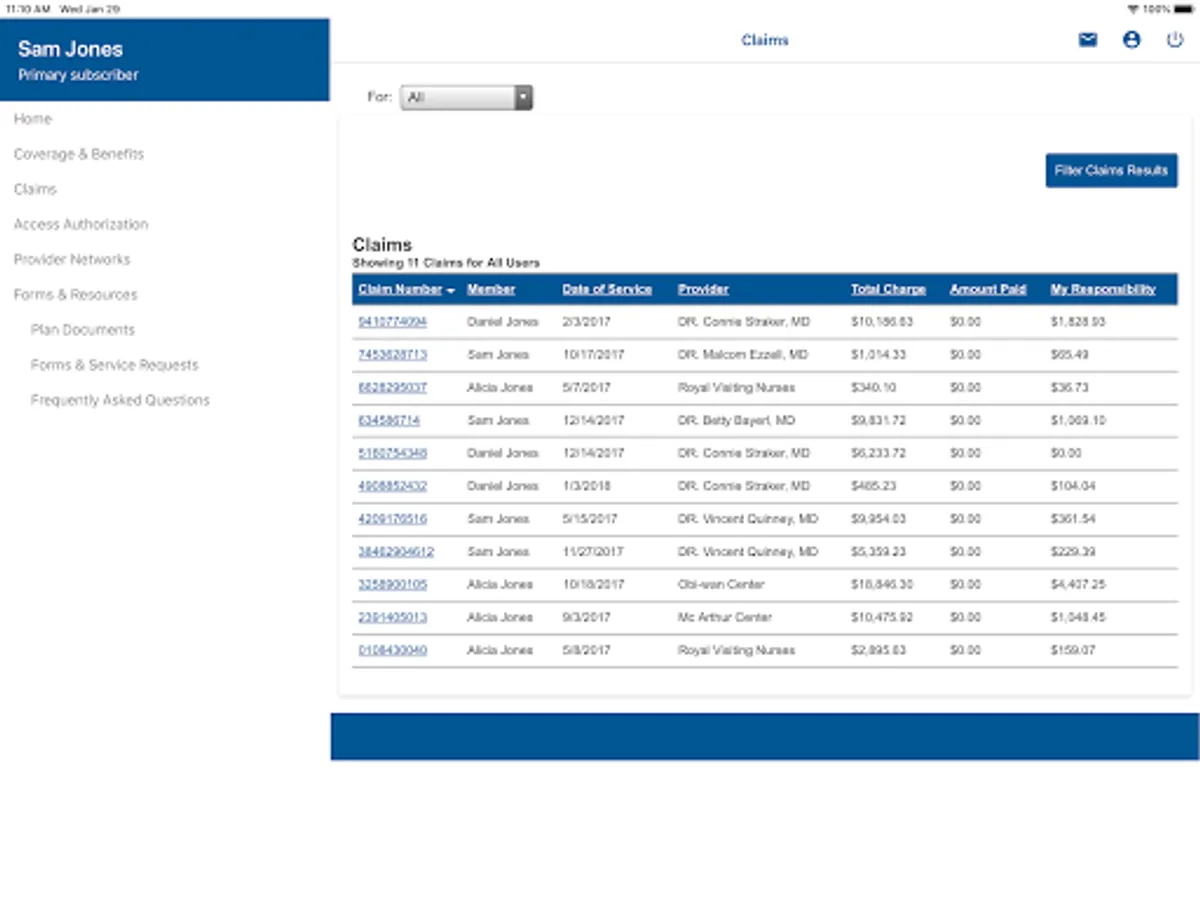Sort by Amount Paid column header
1200x900 pixels.
(x=988, y=289)
